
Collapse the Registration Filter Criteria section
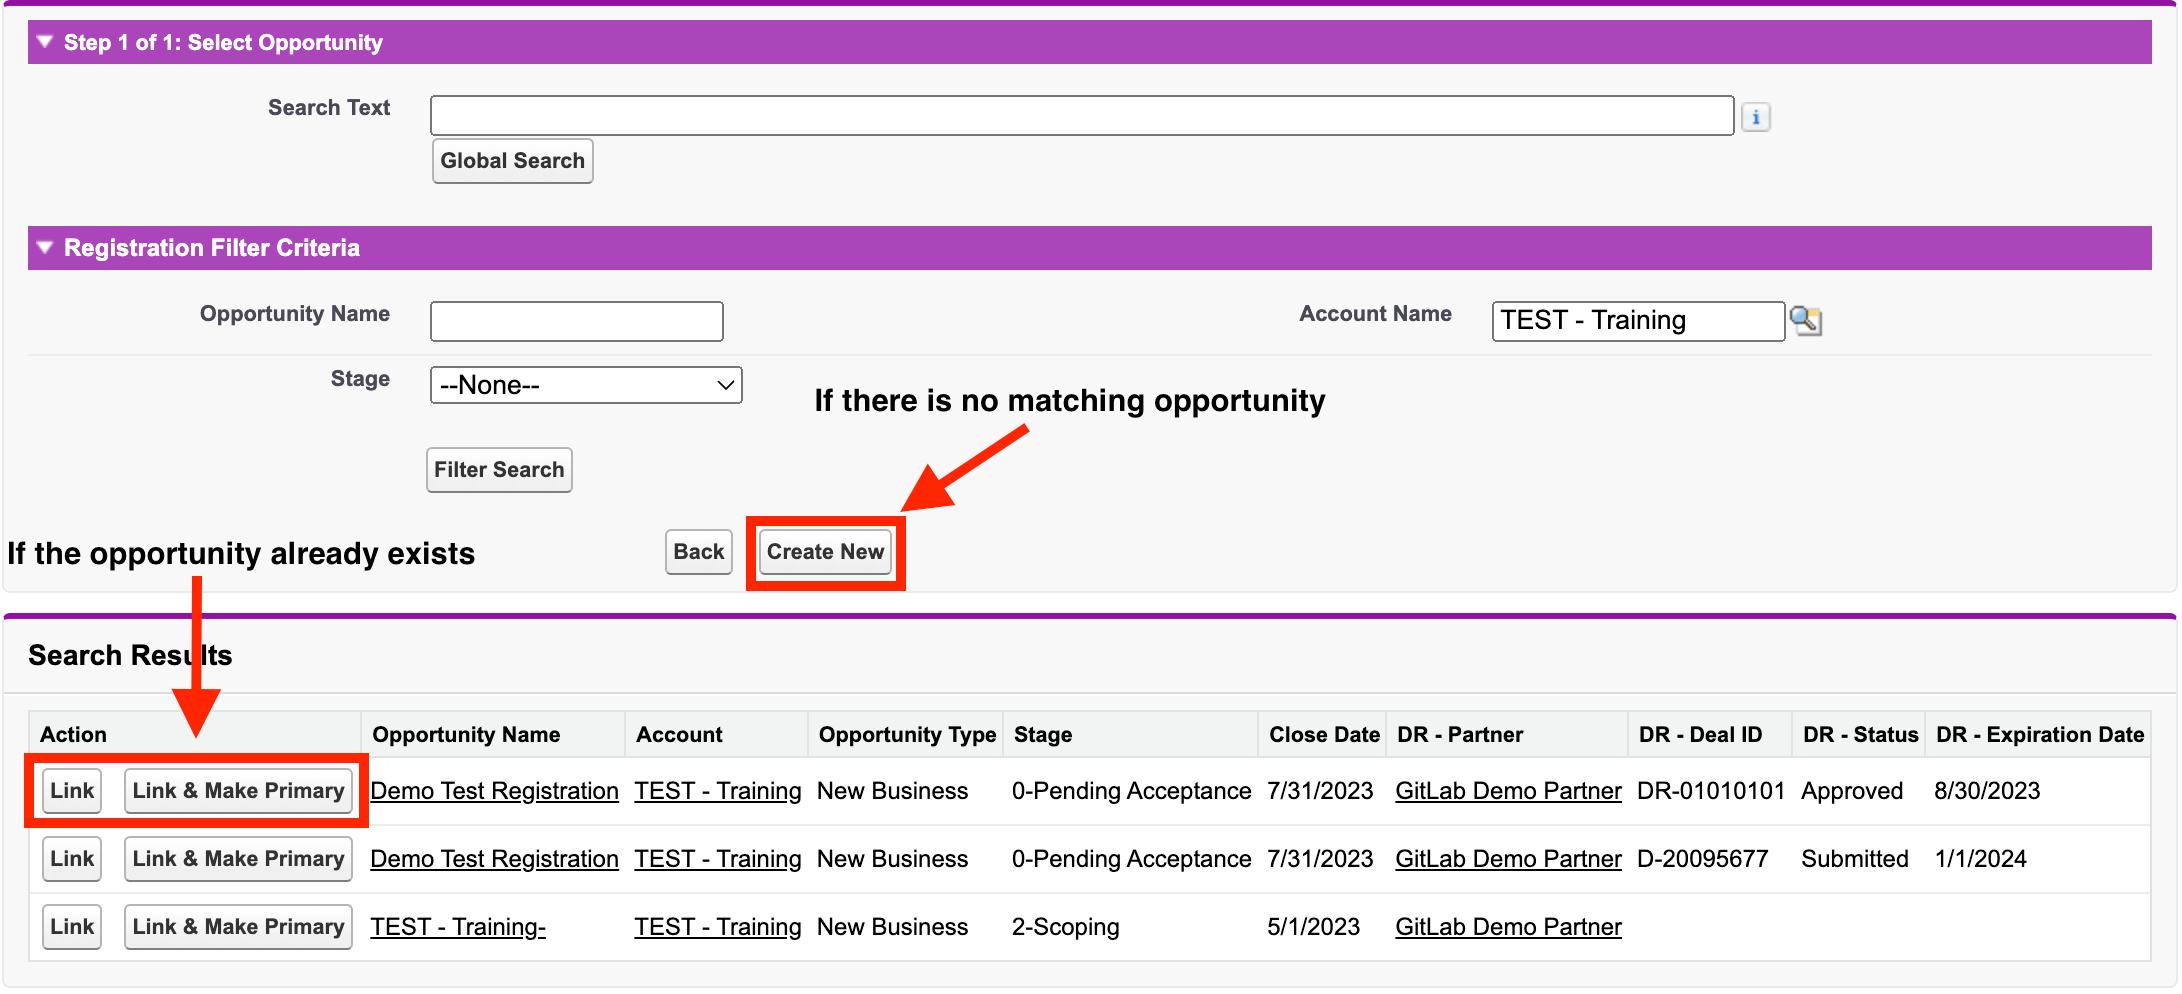click(44, 247)
